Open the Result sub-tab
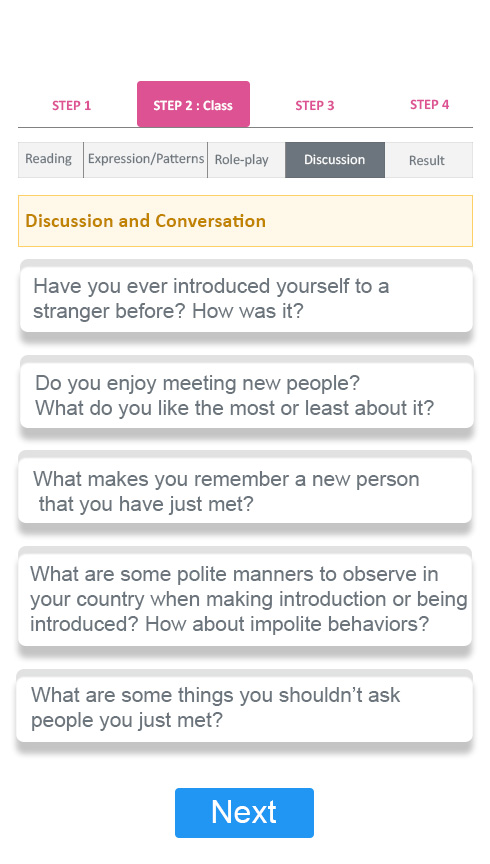This screenshot has width=490, height=864. [x=429, y=160]
